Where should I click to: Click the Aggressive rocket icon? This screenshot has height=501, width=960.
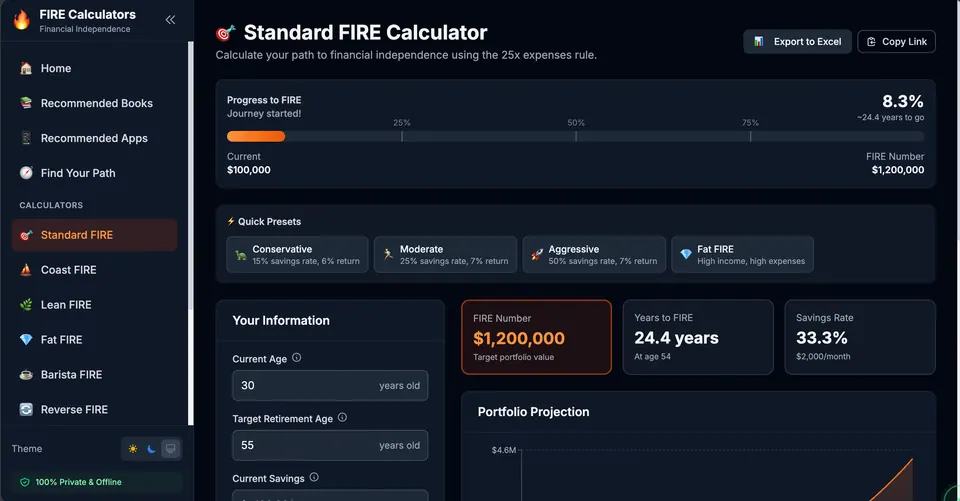pos(537,254)
